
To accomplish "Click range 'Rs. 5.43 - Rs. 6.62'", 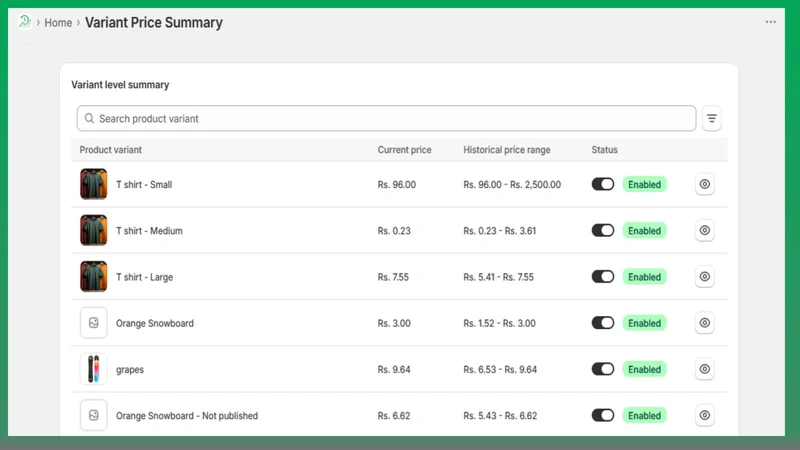I will tap(500, 415).
